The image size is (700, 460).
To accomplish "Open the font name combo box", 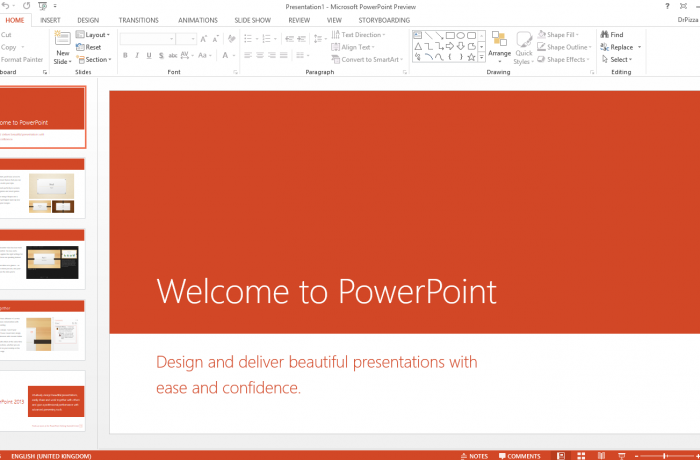I will [x=147, y=39].
